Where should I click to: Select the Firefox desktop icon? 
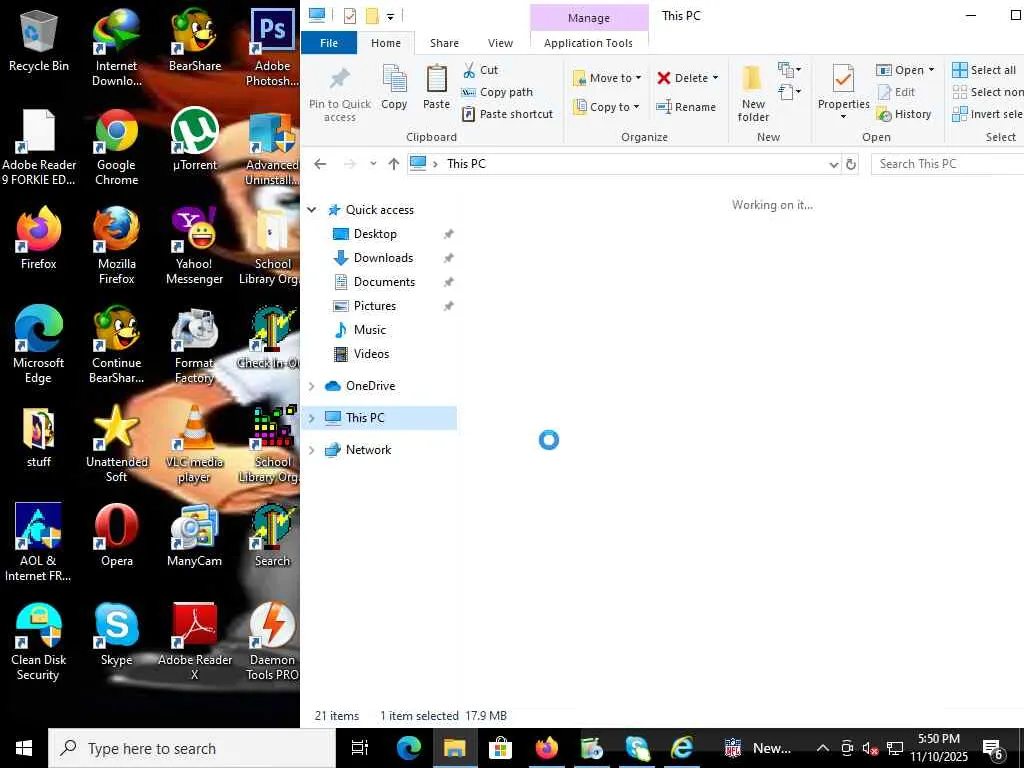(39, 238)
